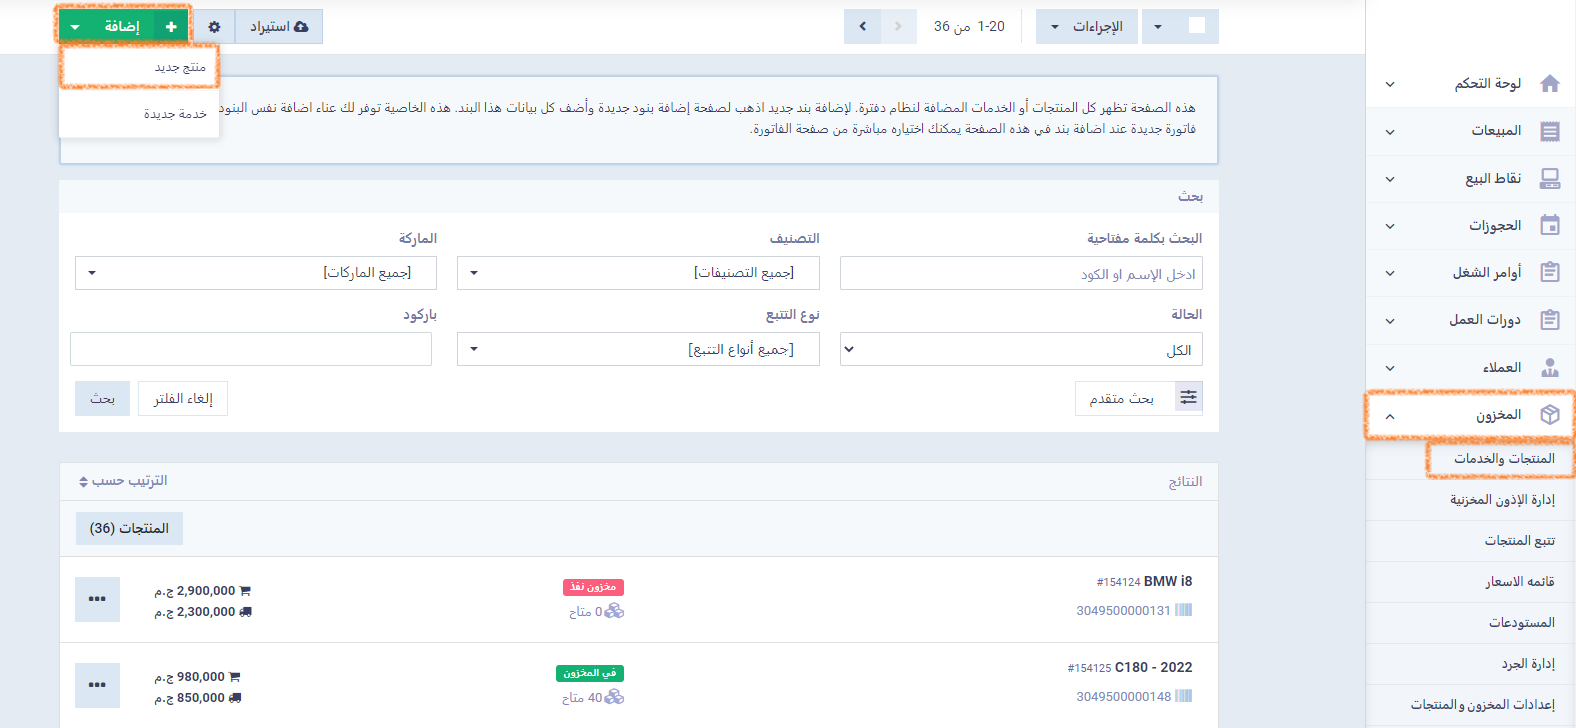Viewport: 1576px width, 728px height.
Task: Click the المبيعات sidebar icon
Action: pyautogui.click(x=1550, y=131)
